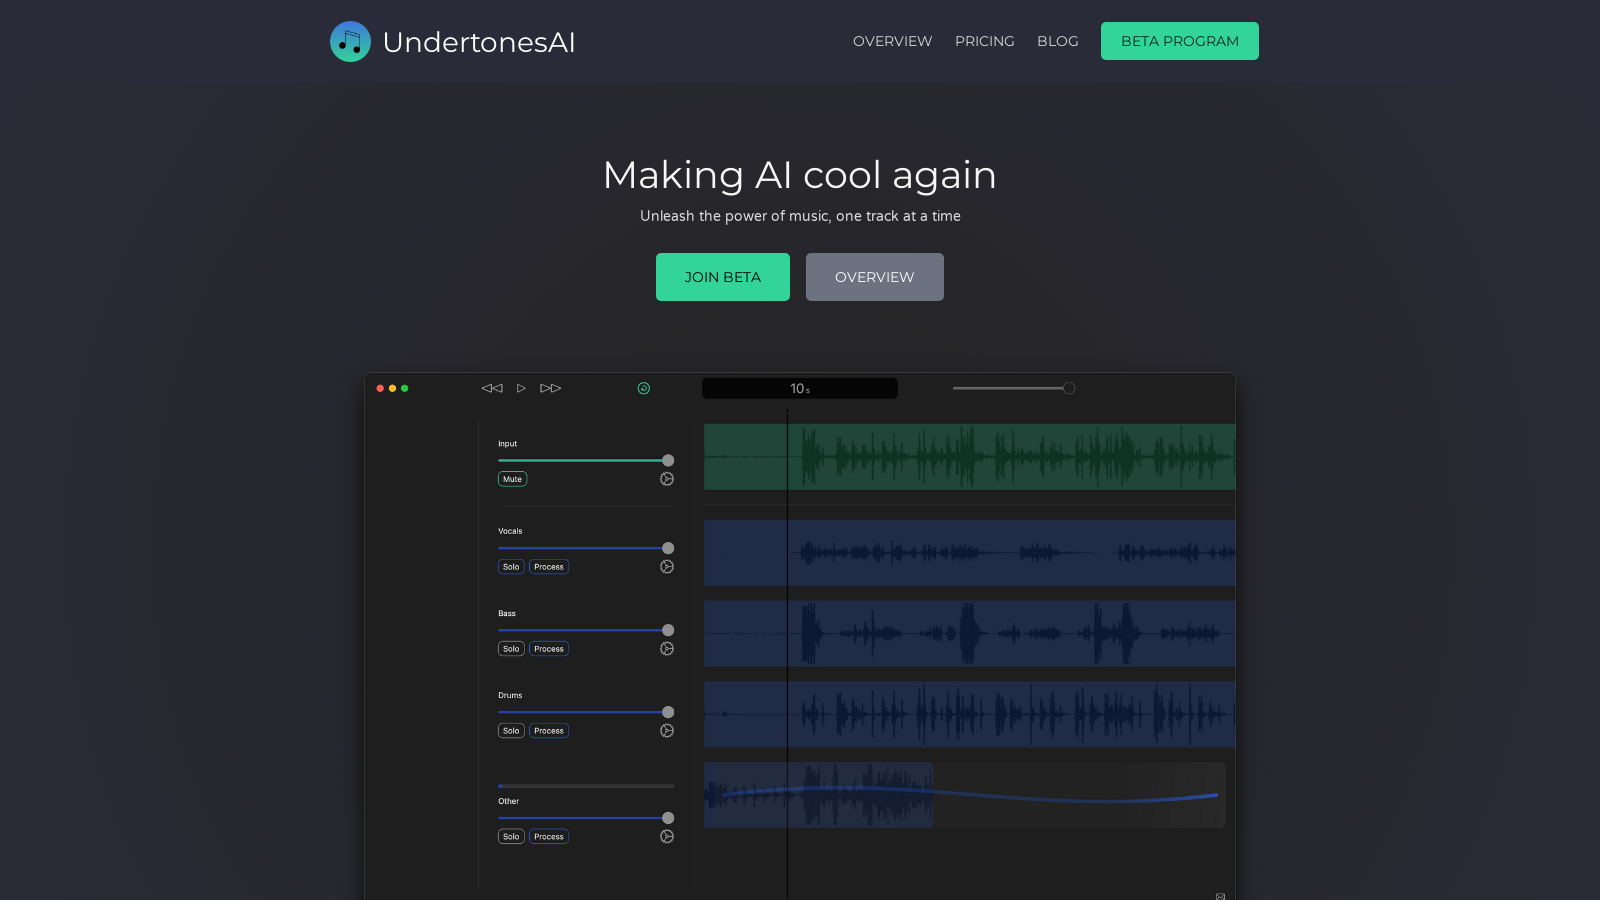Click the green loop icon in toolbar
The height and width of the screenshot is (900, 1600).
(644, 388)
